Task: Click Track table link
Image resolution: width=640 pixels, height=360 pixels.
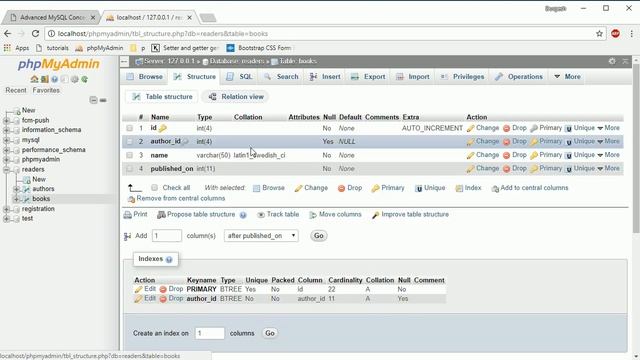Action: tap(278, 214)
